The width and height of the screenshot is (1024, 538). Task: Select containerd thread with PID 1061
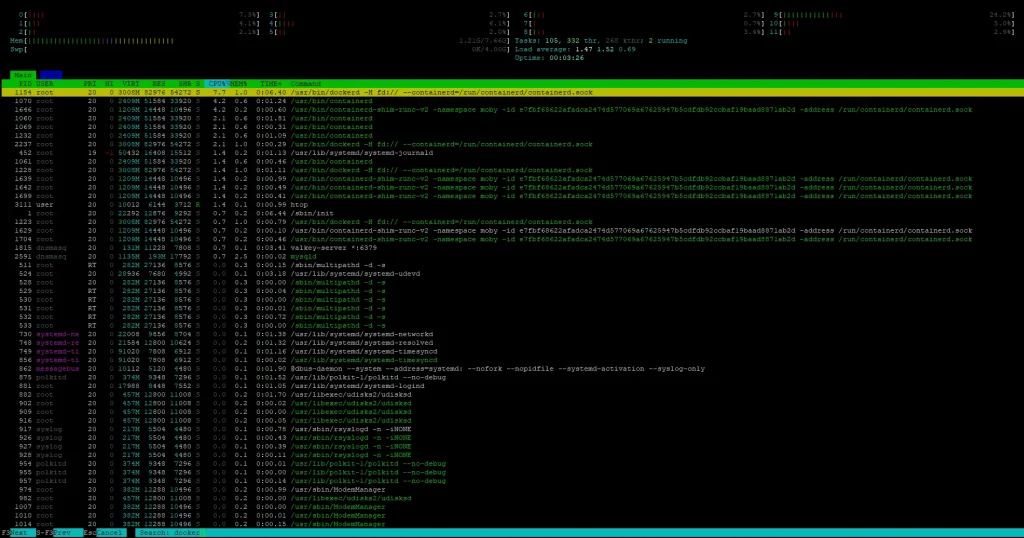(x=512, y=161)
